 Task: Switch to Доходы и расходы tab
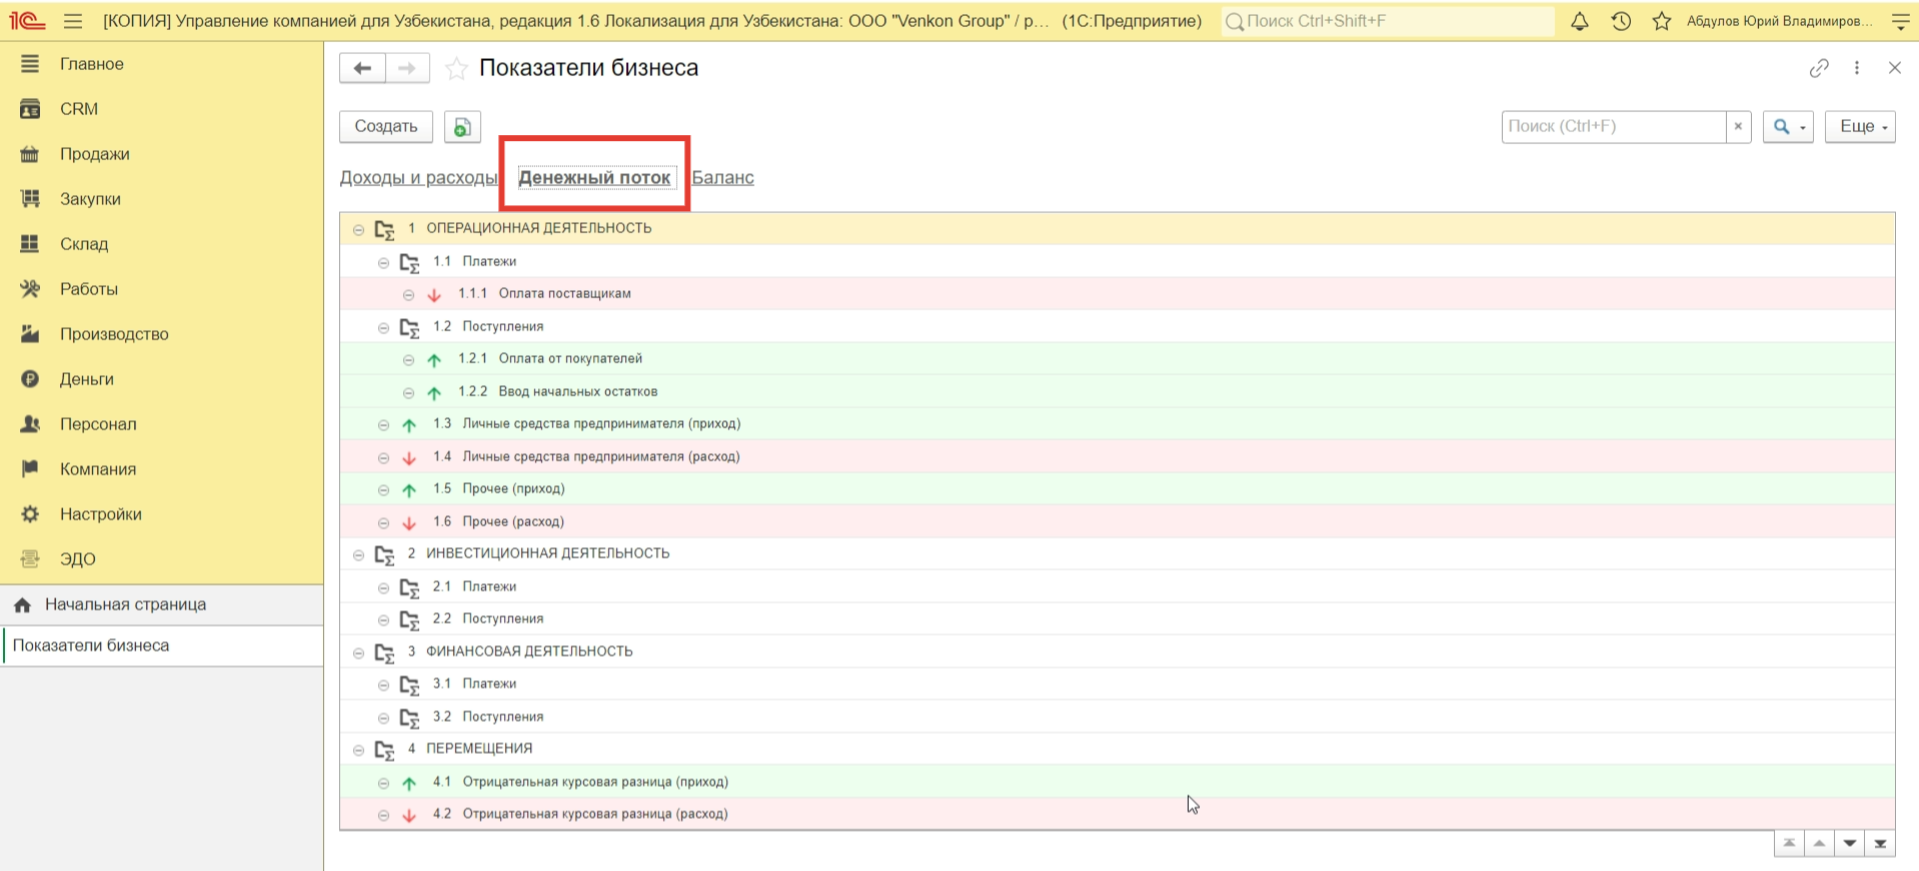click(x=418, y=178)
